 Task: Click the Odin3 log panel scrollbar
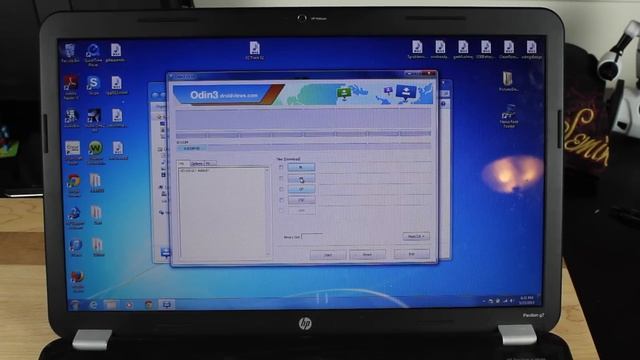pos(267,212)
